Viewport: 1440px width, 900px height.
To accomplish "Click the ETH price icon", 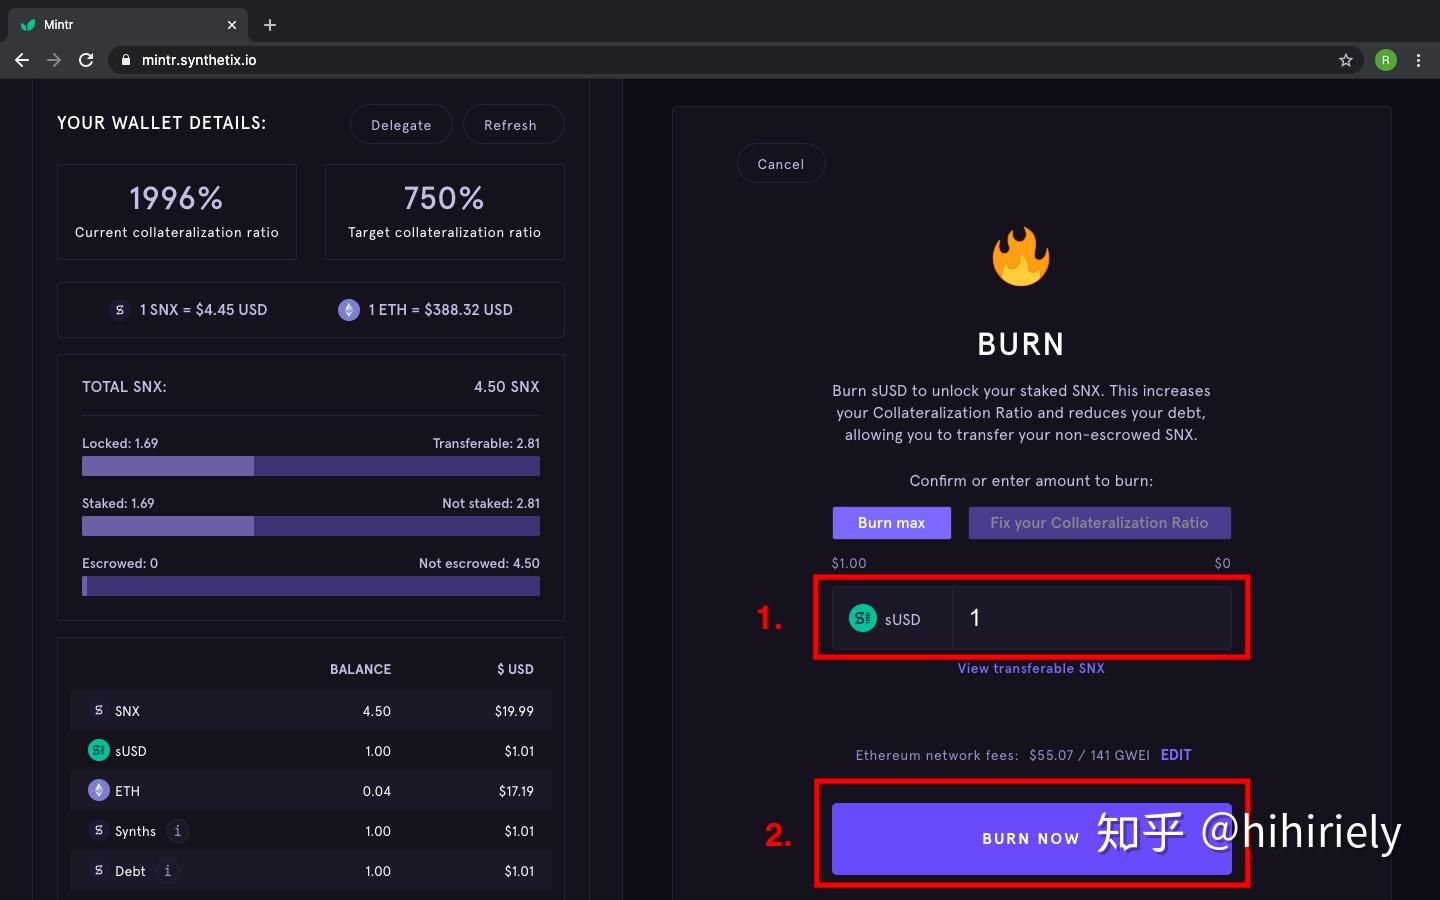I will (349, 310).
